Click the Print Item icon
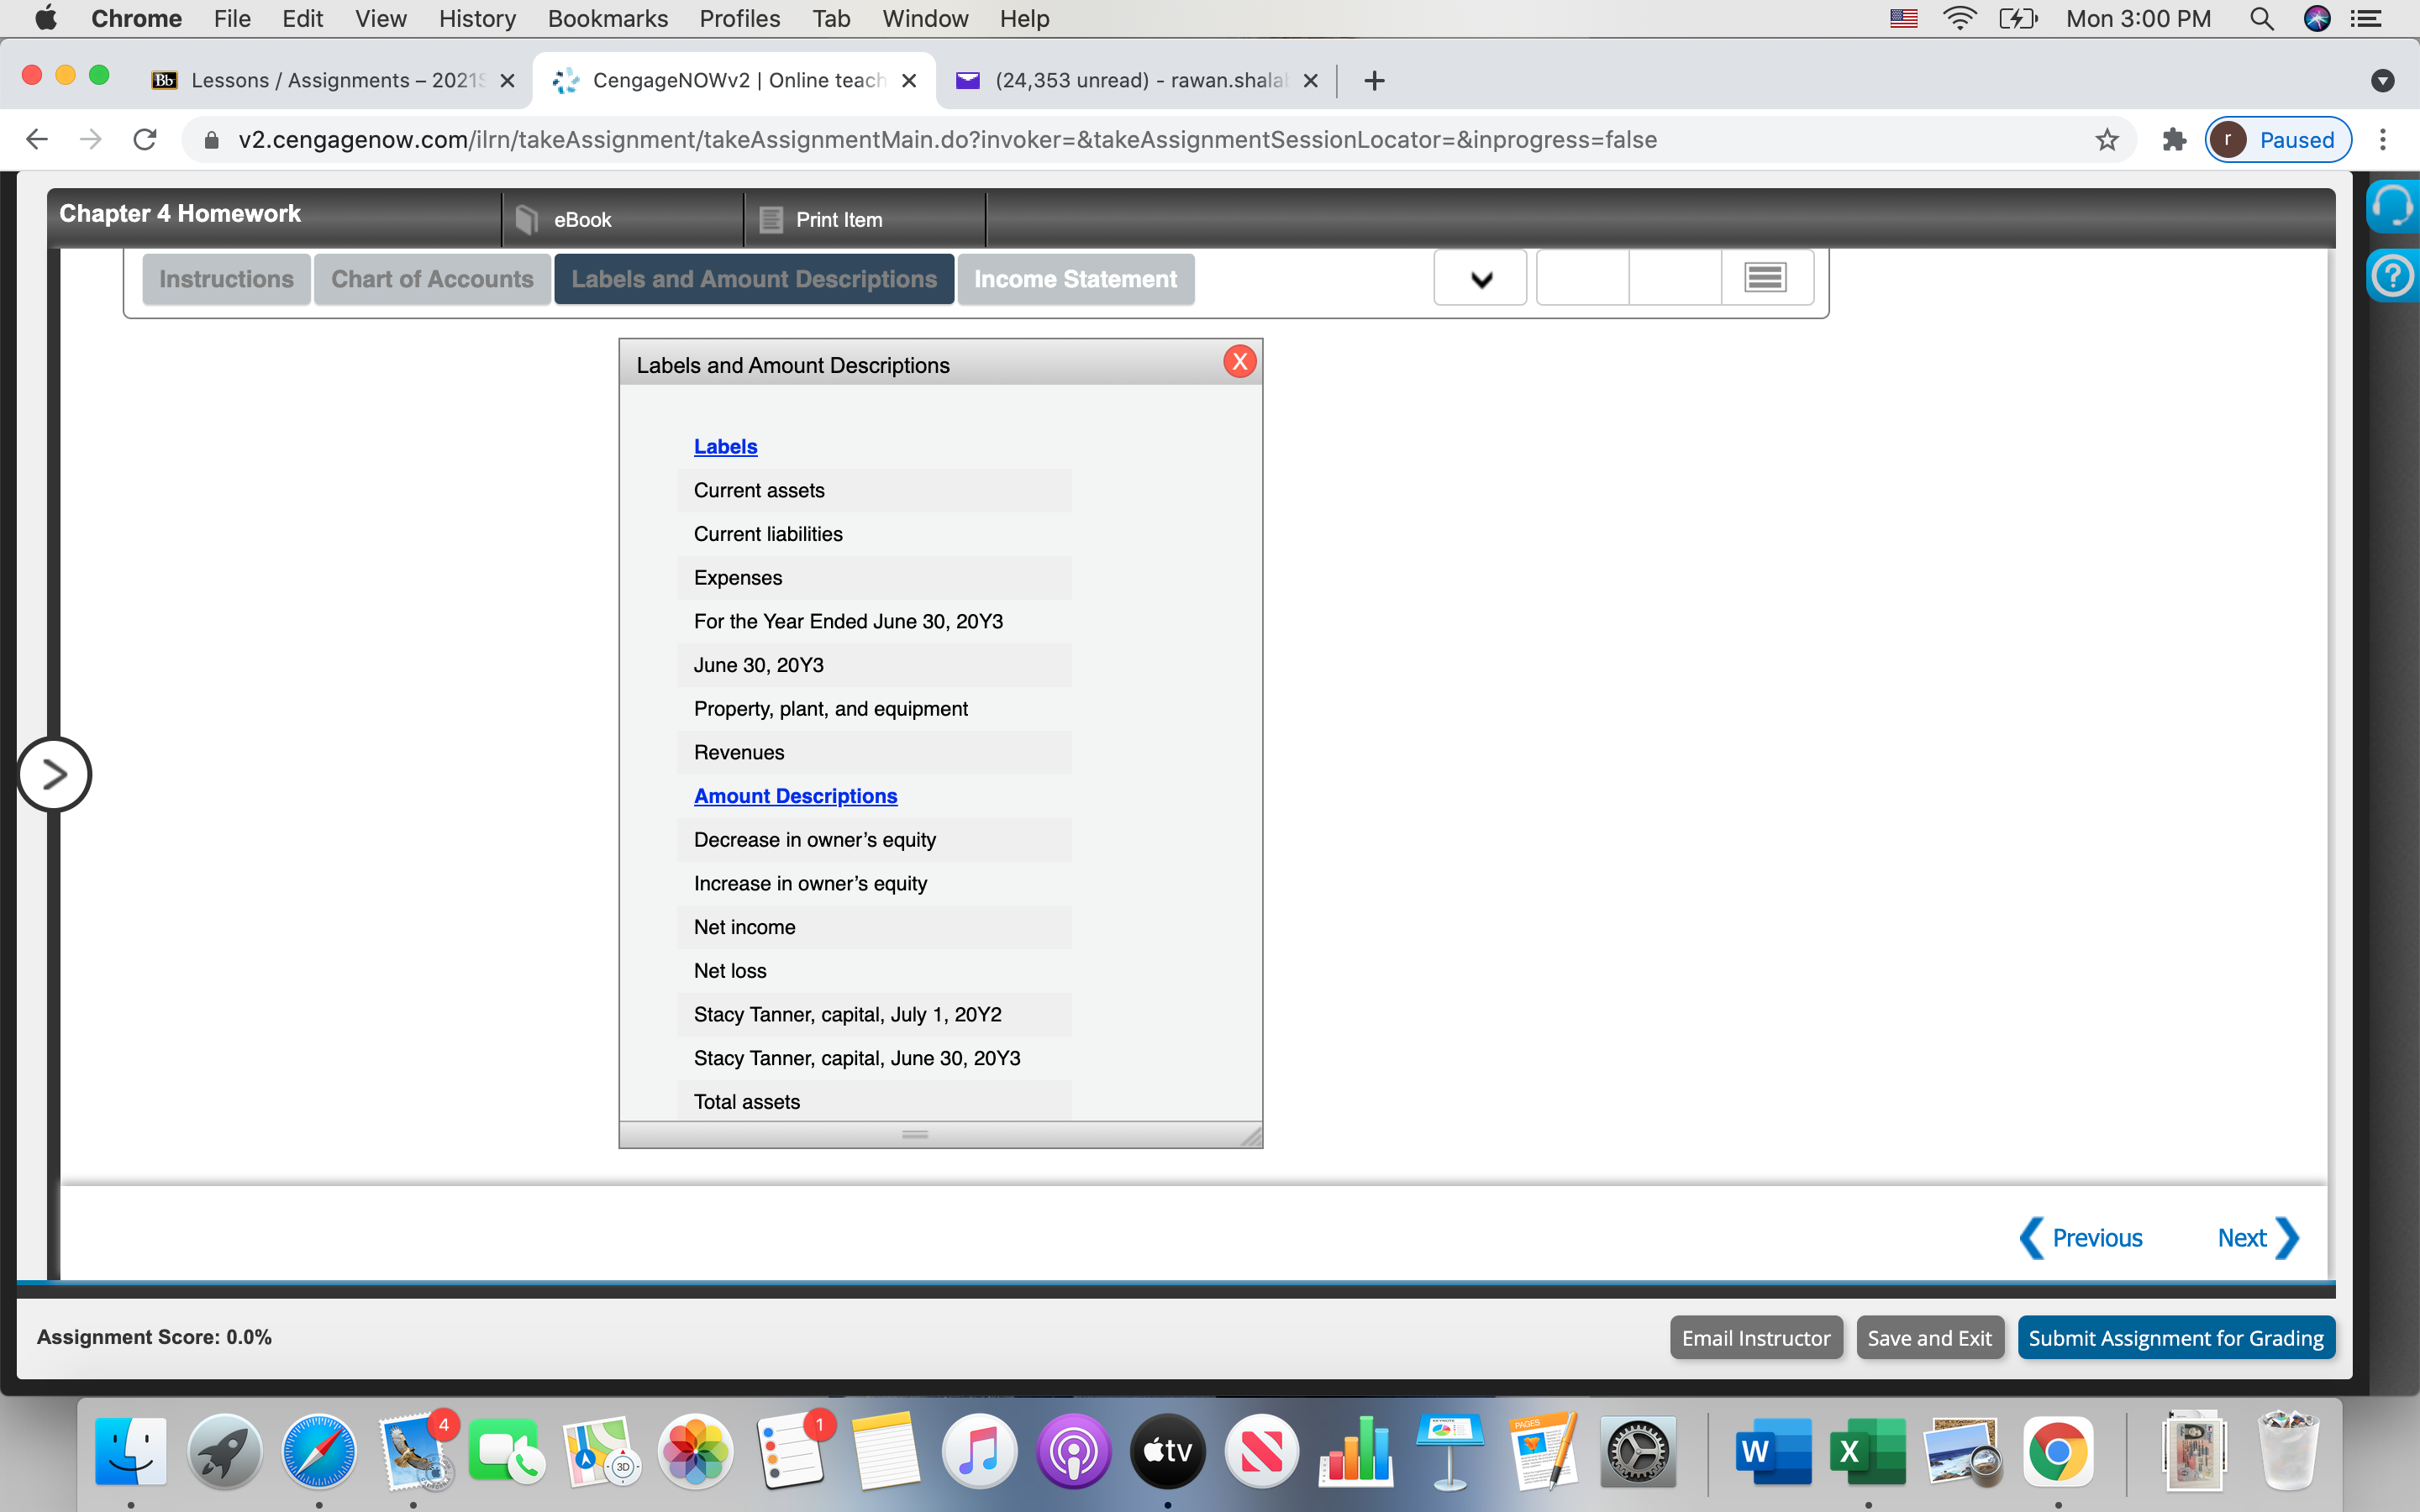Image resolution: width=2420 pixels, height=1512 pixels. pos(770,219)
